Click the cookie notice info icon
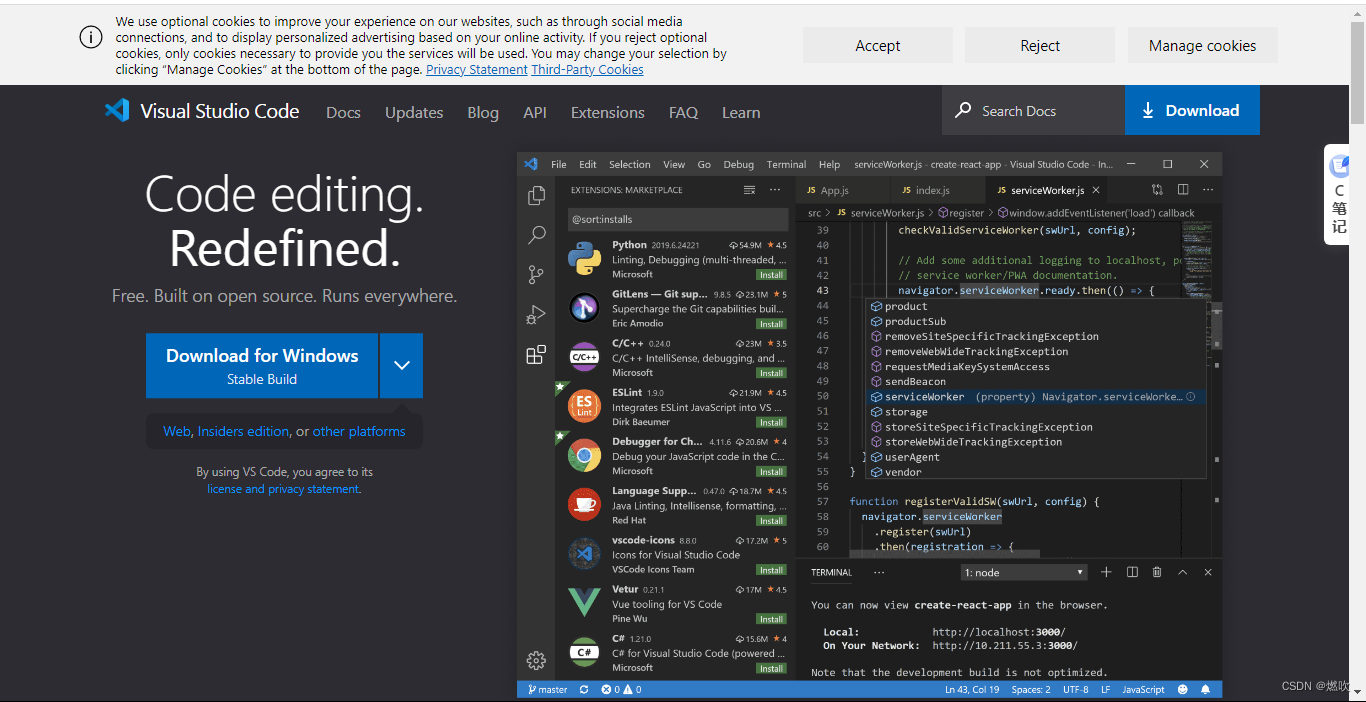The image size is (1366, 702). coord(91,37)
